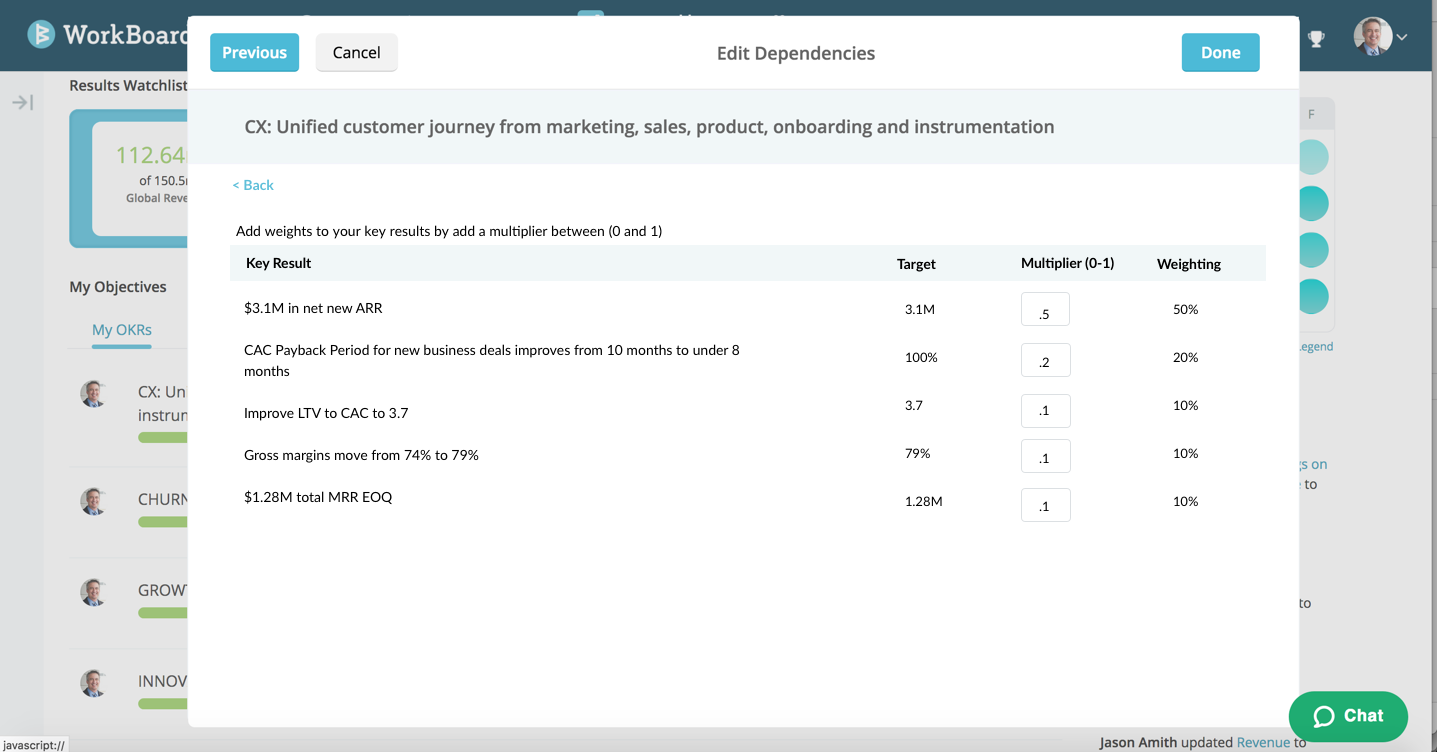Click the Done button

coord(1220,53)
